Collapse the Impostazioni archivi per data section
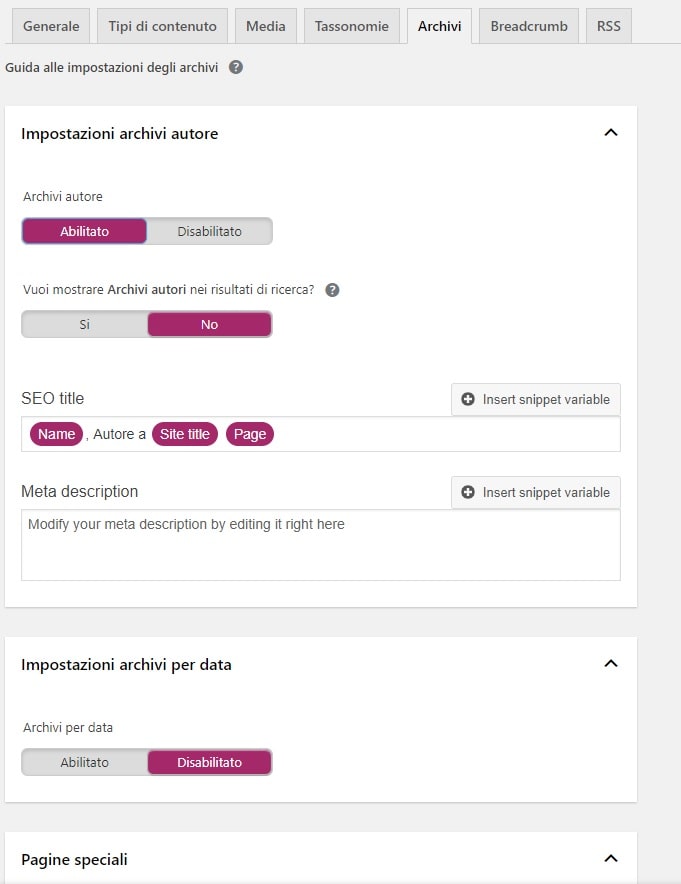 click(611, 664)
